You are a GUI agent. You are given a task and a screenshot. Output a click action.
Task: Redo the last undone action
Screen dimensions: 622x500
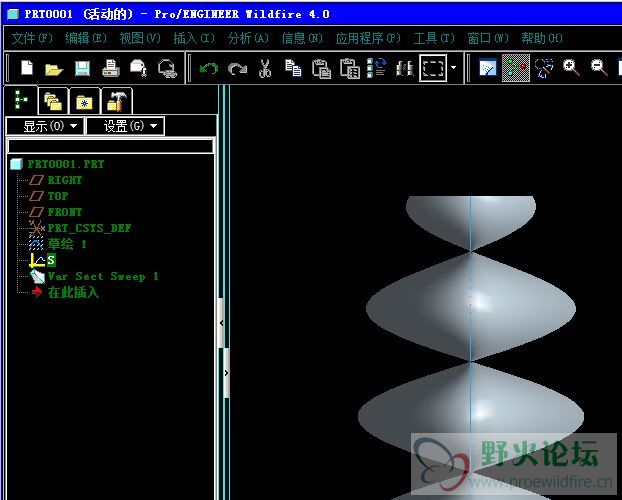click(x=237, y=69)
